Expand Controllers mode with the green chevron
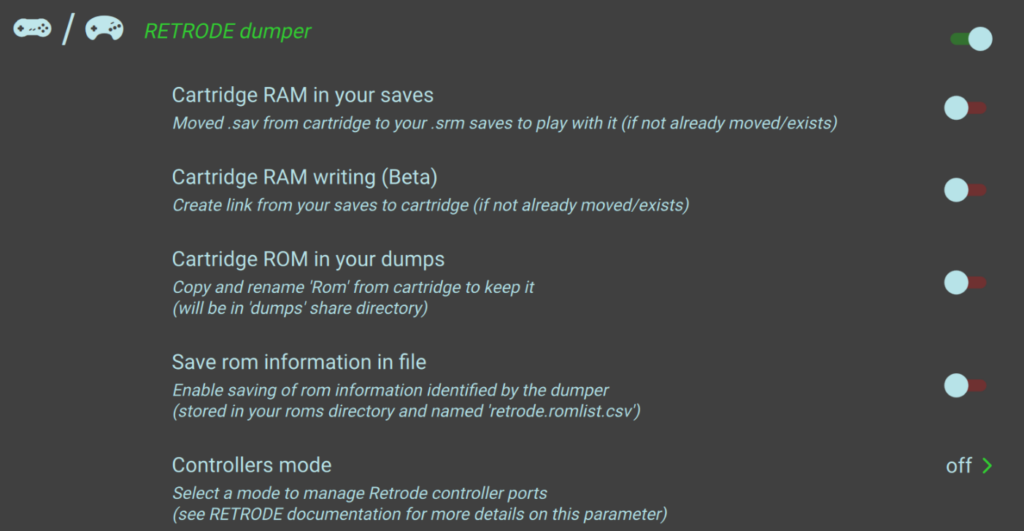1024x531 pixels. click(x=987, y=465)
